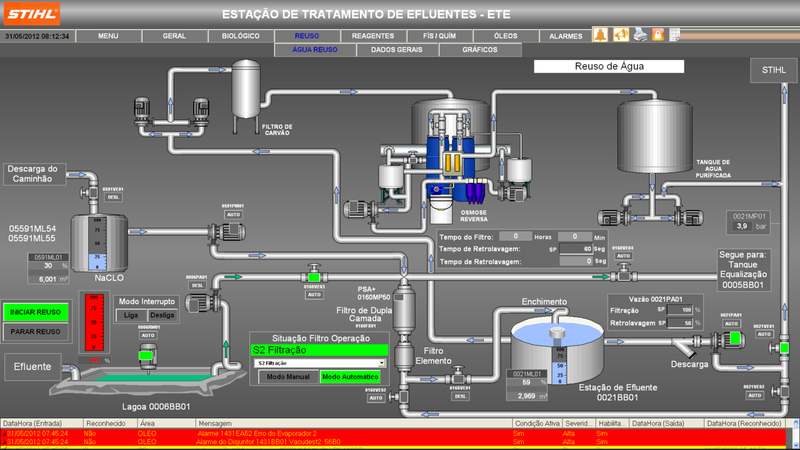The height and width of the screenshot is (450, 800).
Task: Open the ALARMES tab
Action: pos(565,36)
